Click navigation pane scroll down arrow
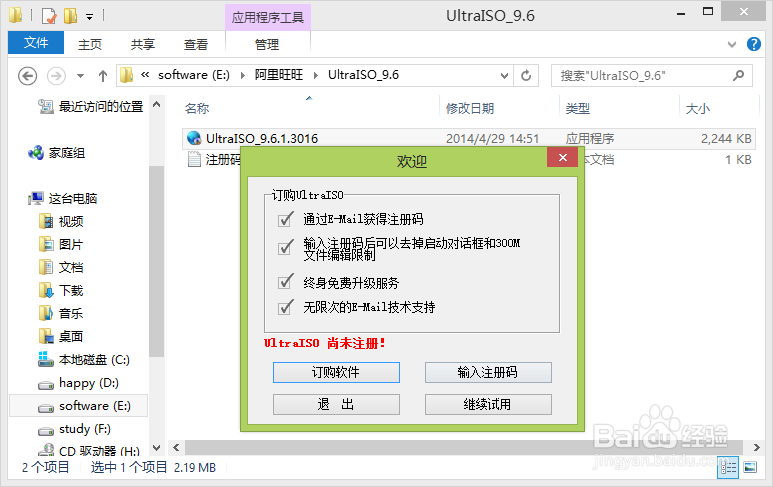 [156, 448]
